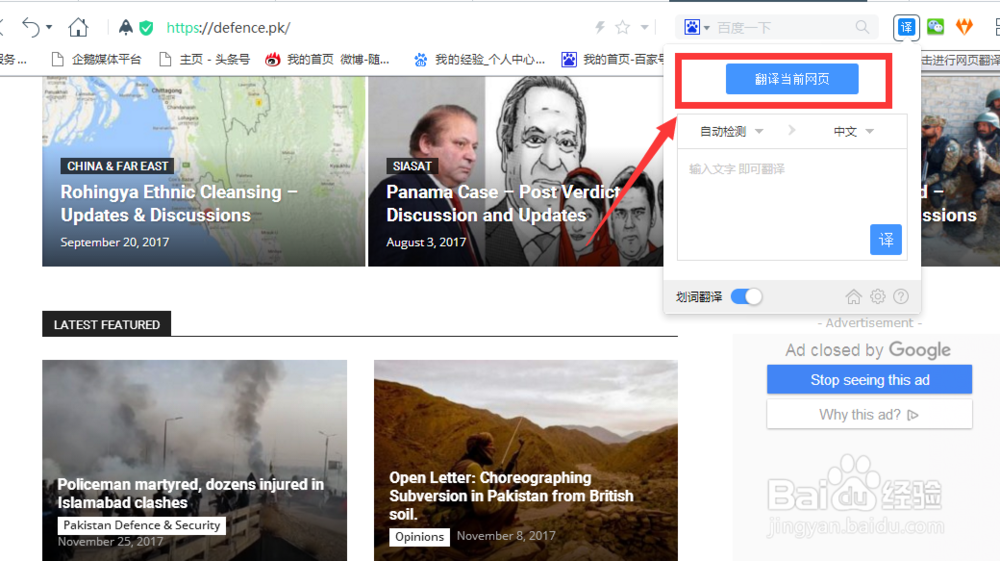Screen dimensions: 1000x561
Task: Click the WeChat extension icon
Action: (x=936, y=27)
